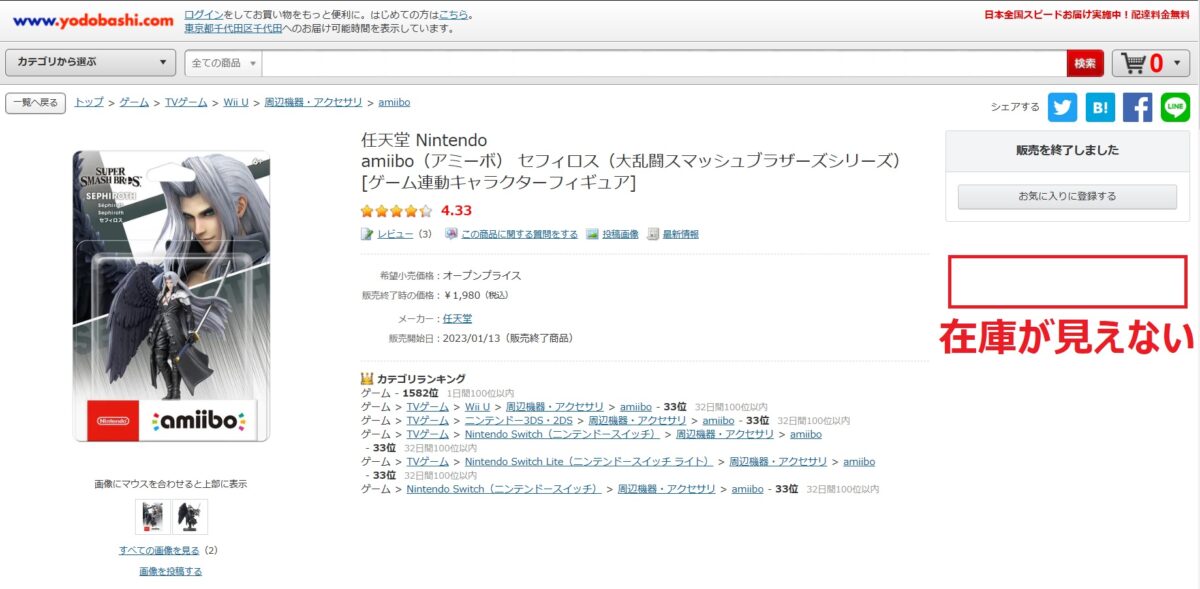Click the 任天堂 Nintendo product title line
1200x589 pixels.
424,139
